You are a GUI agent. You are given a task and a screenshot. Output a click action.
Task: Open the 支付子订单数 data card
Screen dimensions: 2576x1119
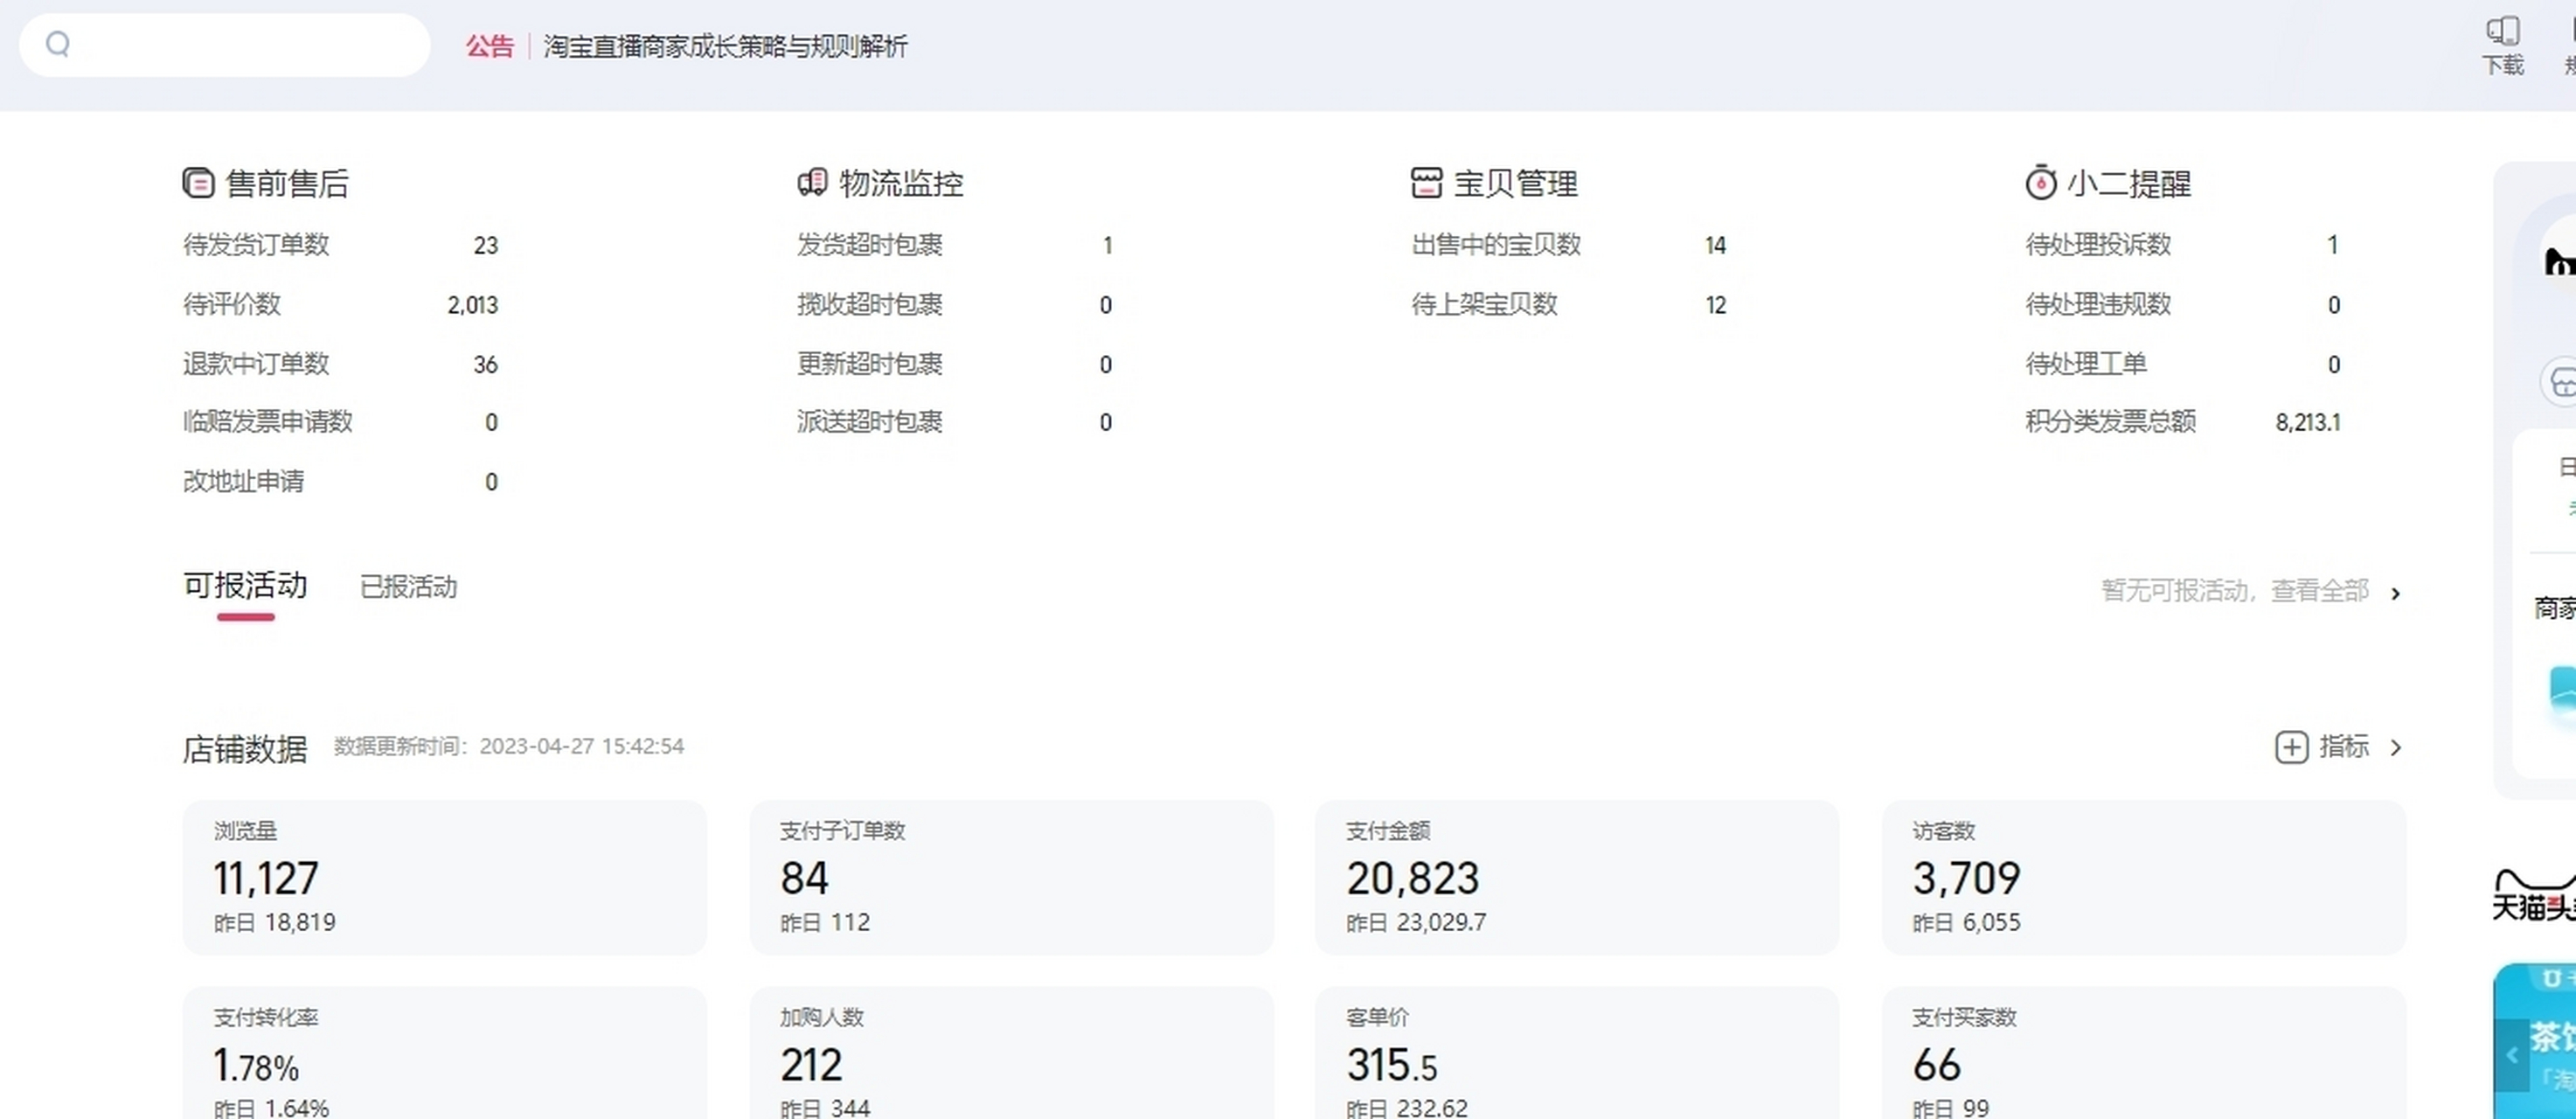1011,877
